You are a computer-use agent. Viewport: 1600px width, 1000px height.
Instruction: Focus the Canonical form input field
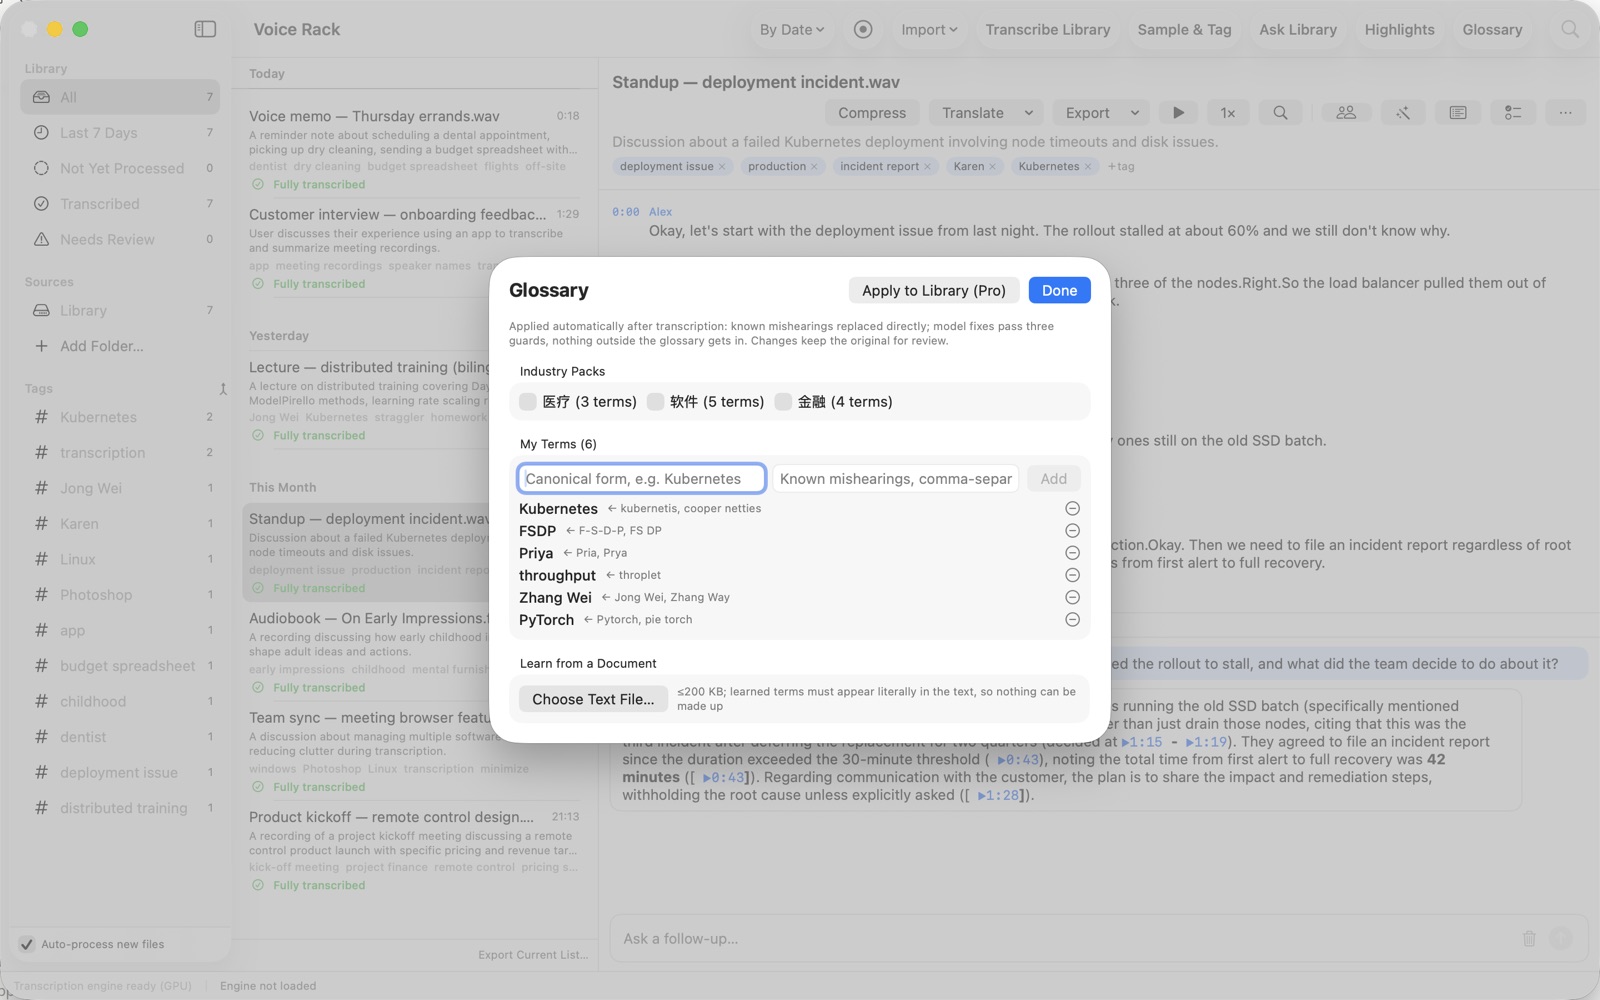click(x=642, y=478)
